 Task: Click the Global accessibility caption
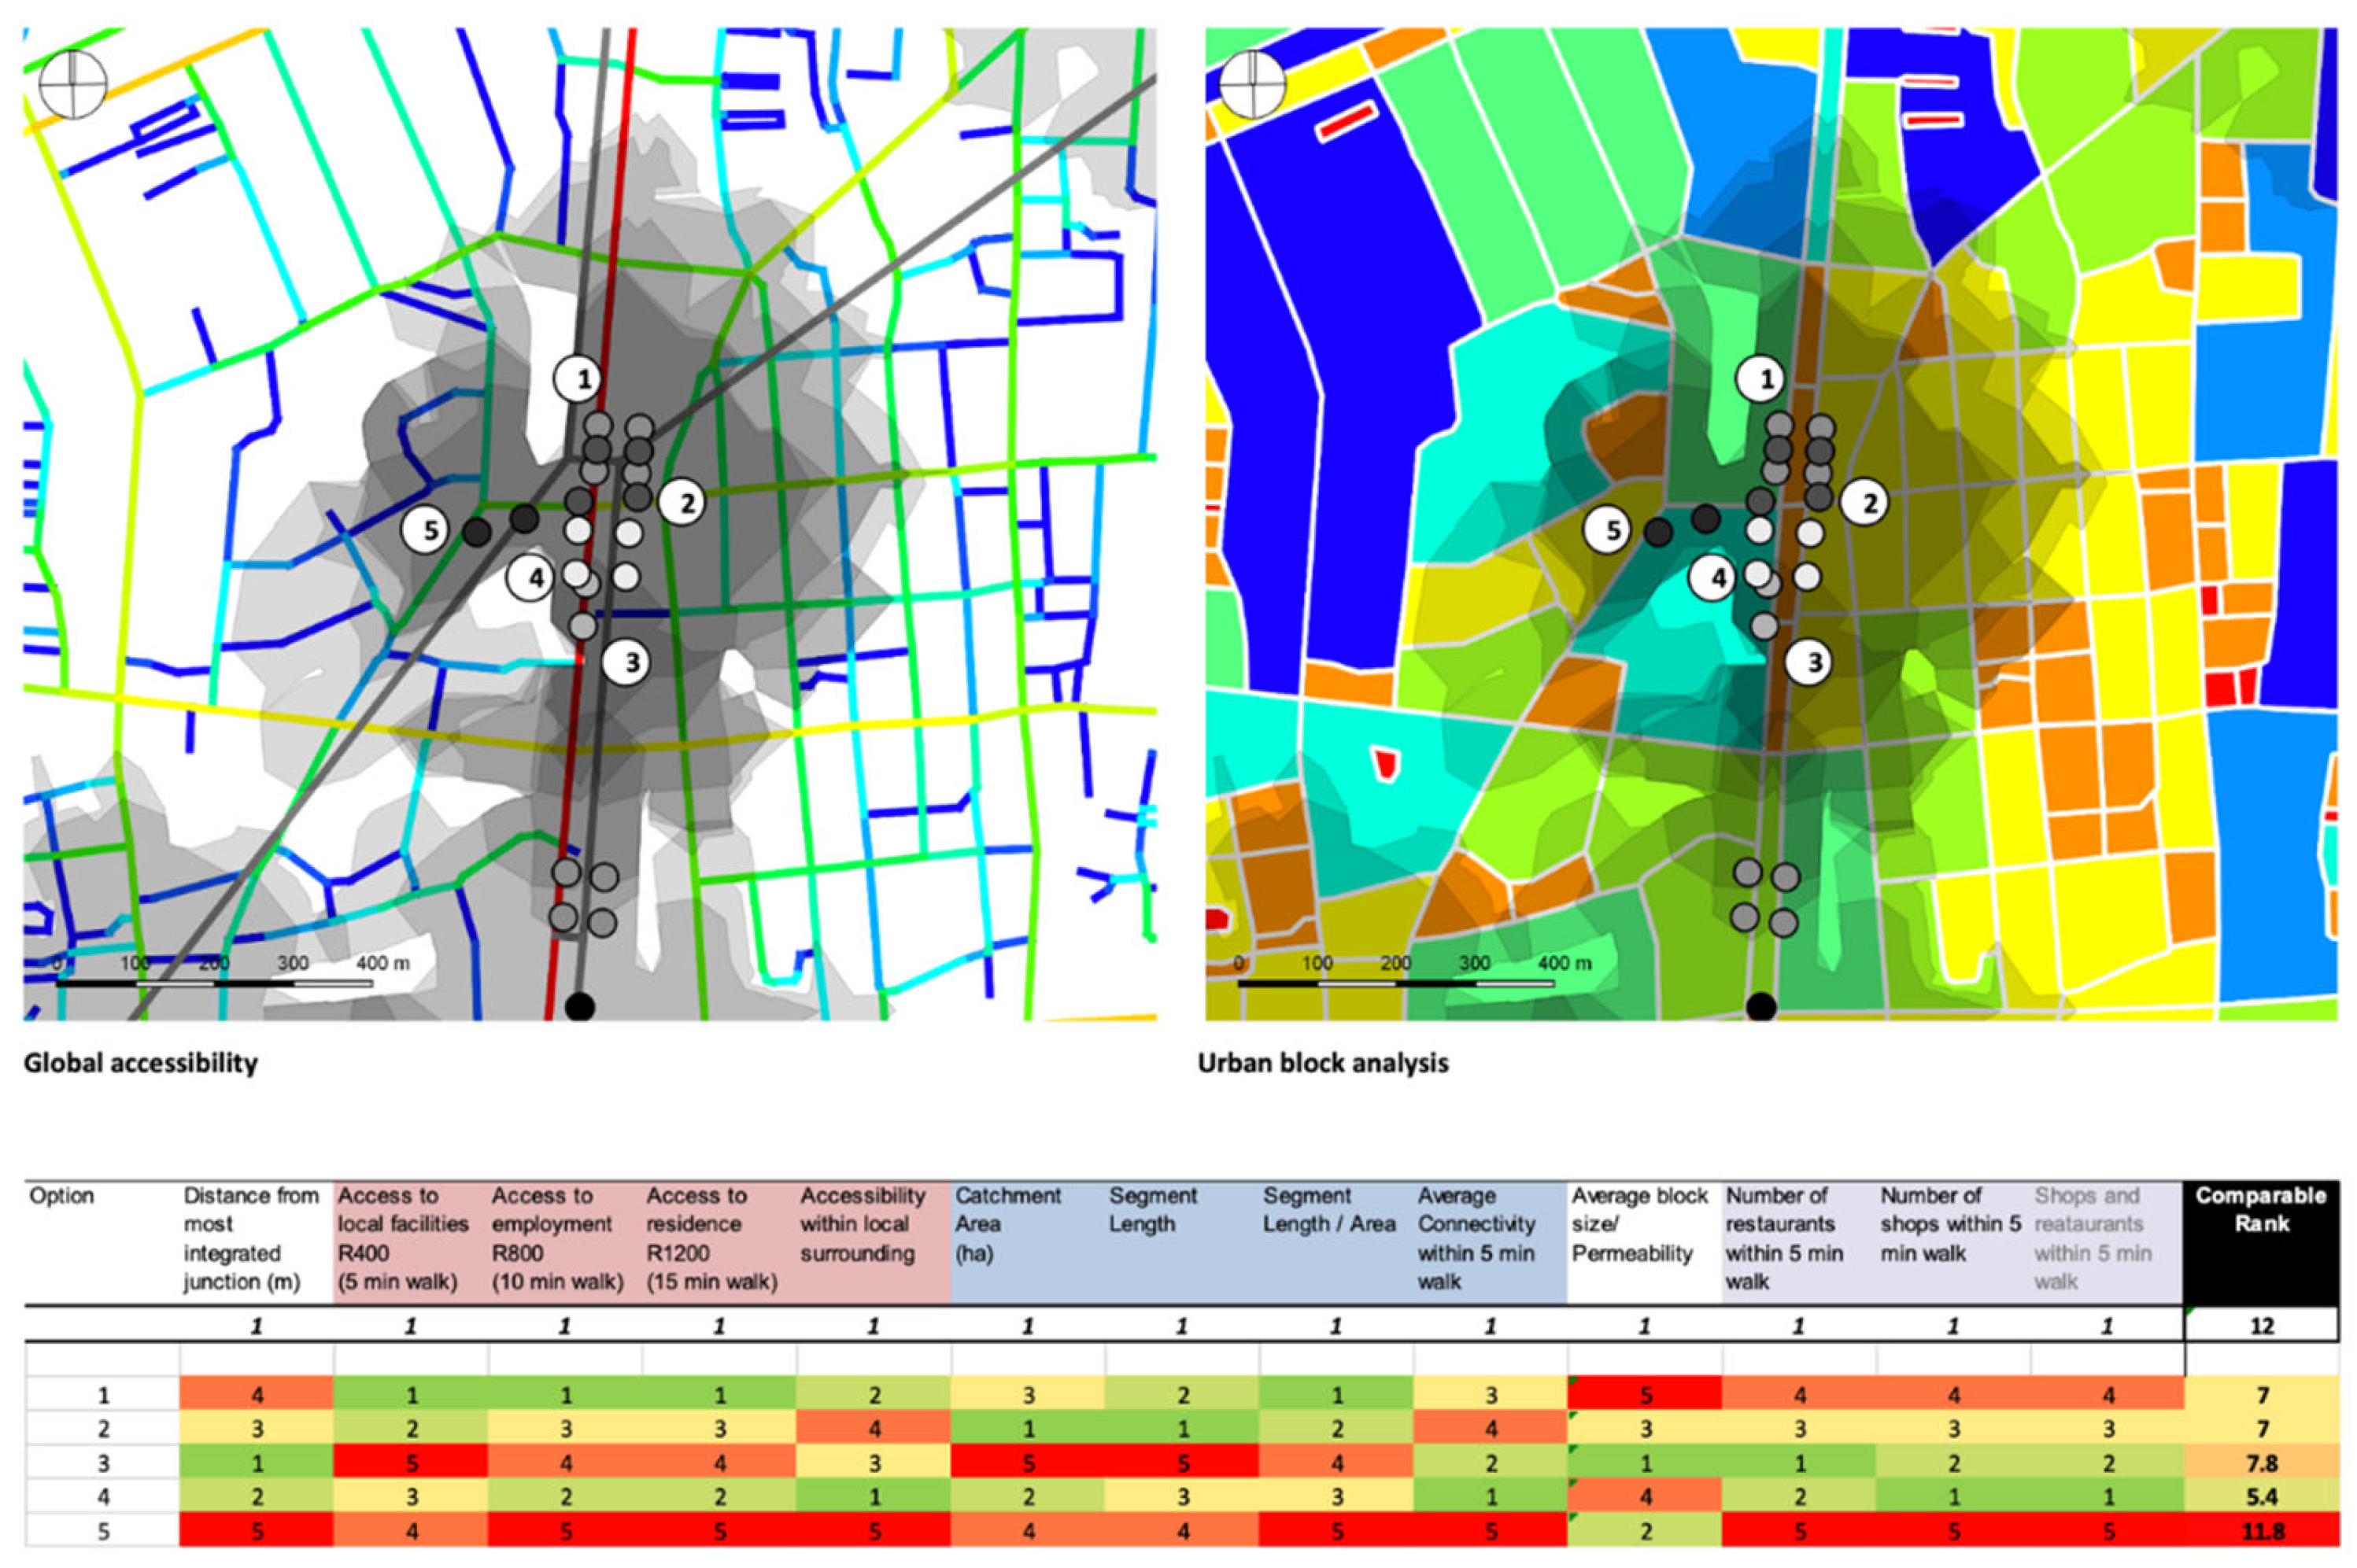click(141, 1063)
